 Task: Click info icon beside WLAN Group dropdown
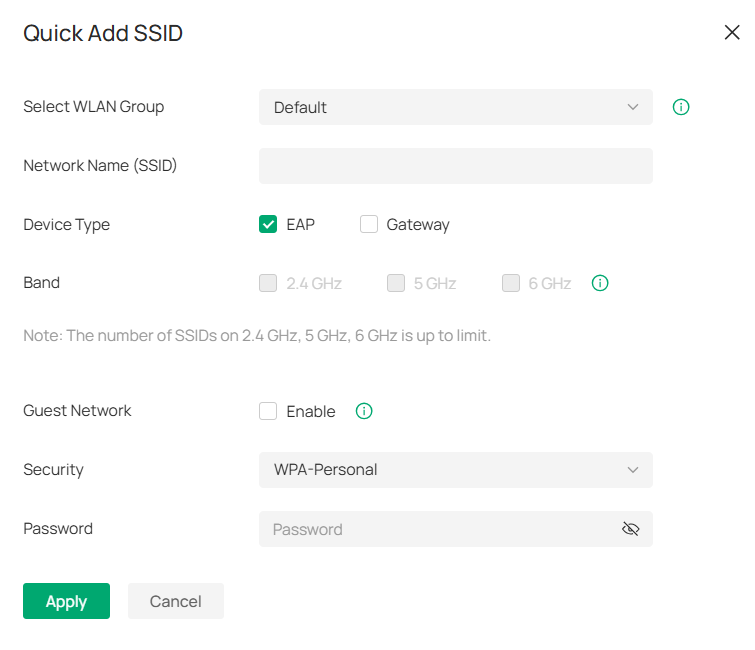(681, 107)
